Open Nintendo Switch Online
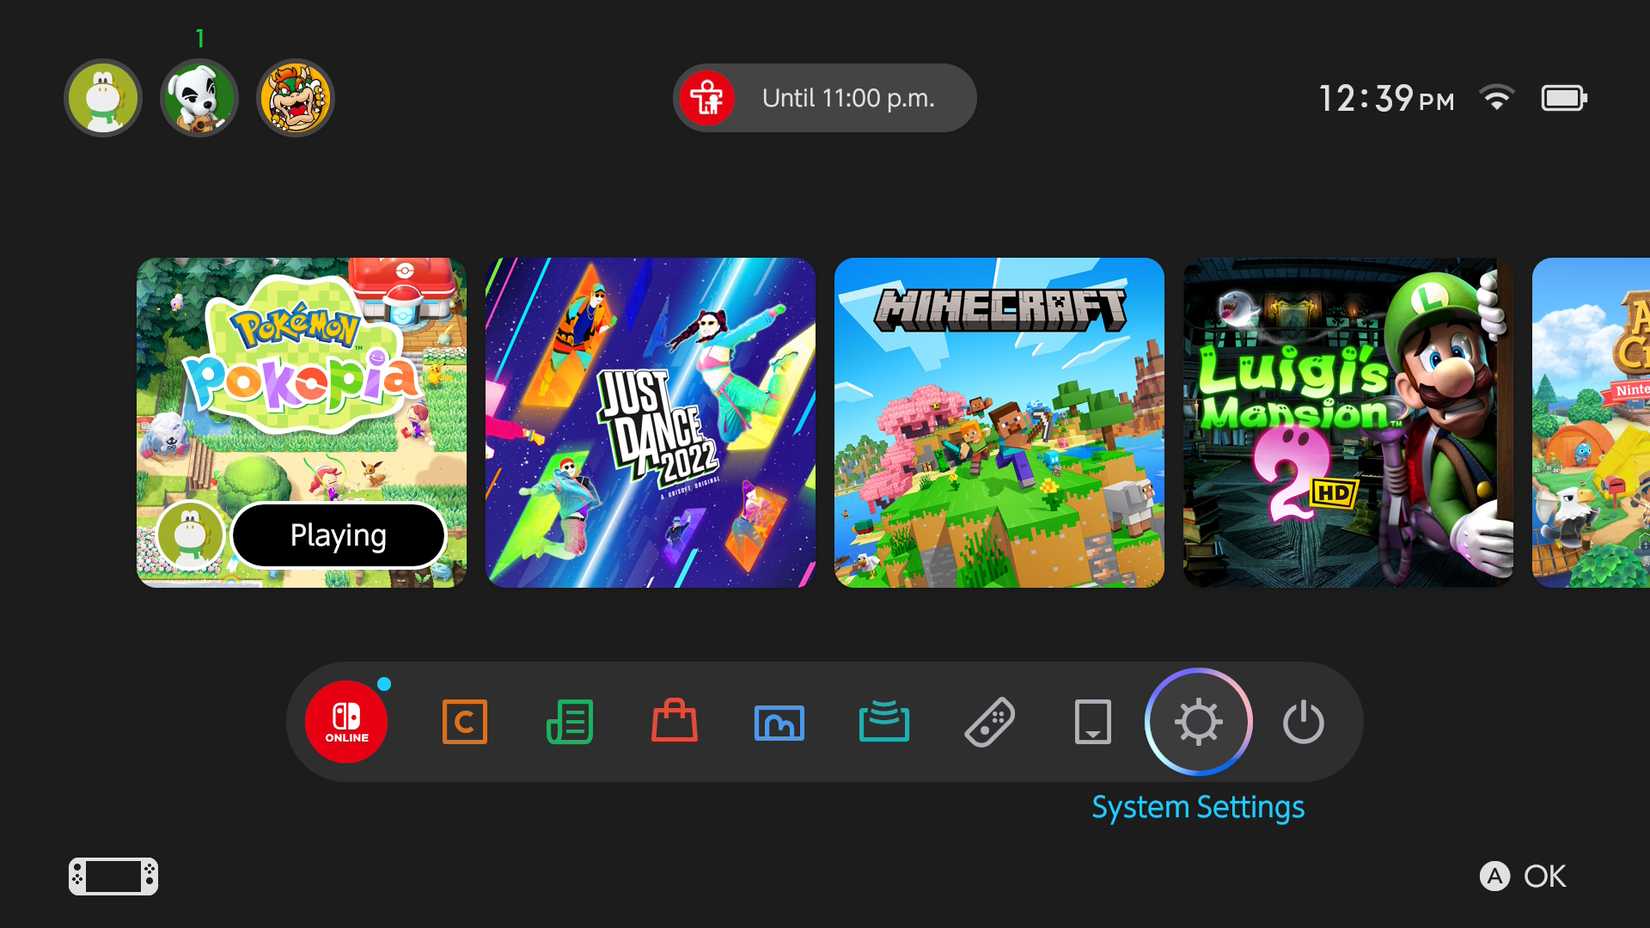The width and height of the screenshot is (1650, 928). click(346, 722)
